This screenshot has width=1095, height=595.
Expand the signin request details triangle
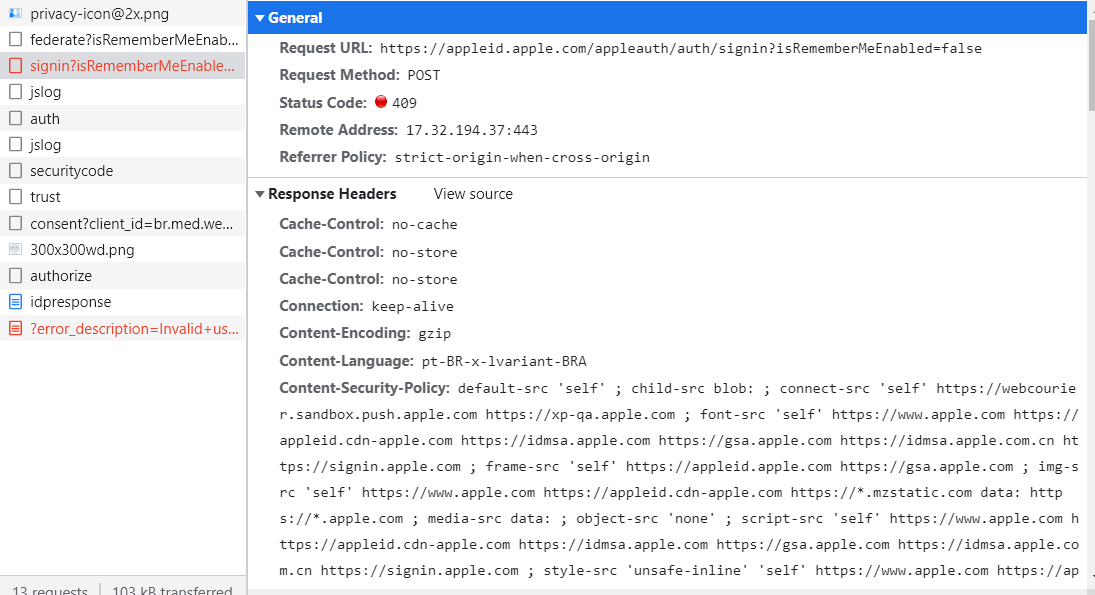coord(14,64)
